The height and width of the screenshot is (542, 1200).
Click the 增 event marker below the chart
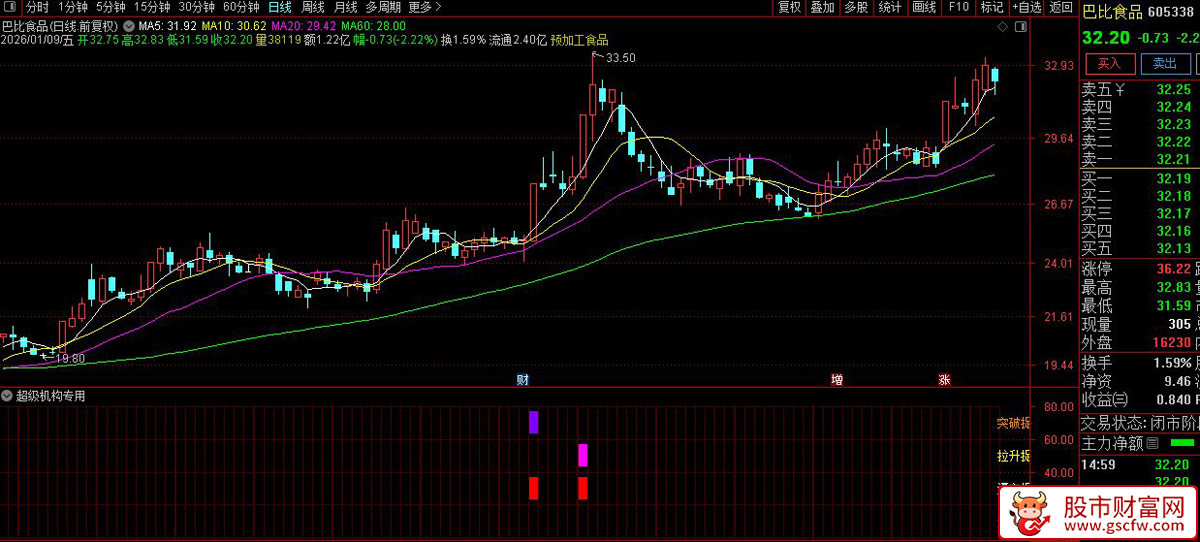coord(836,380)
